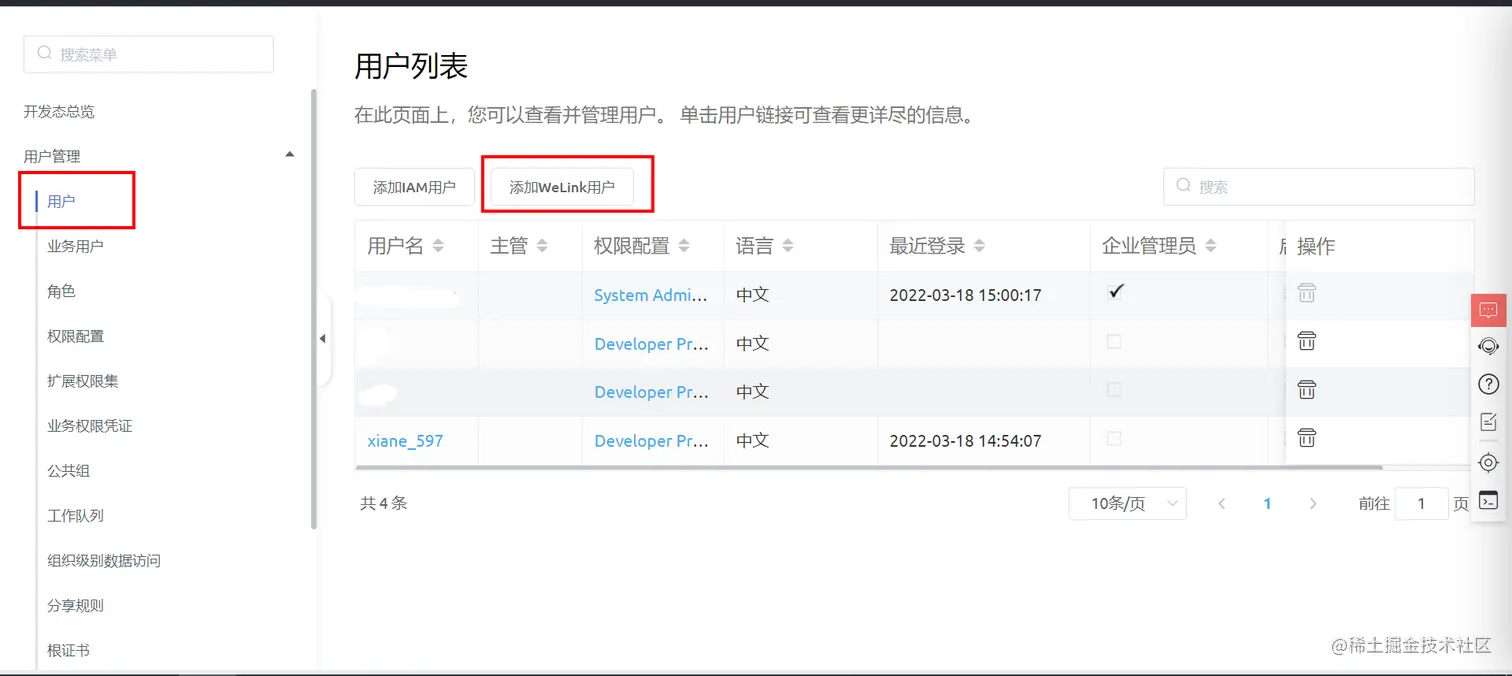This screenshot has width=1512, height=676.
Task: Sort the table by 用户名 column
Action: pyautogui.click(x=438, y=246)
